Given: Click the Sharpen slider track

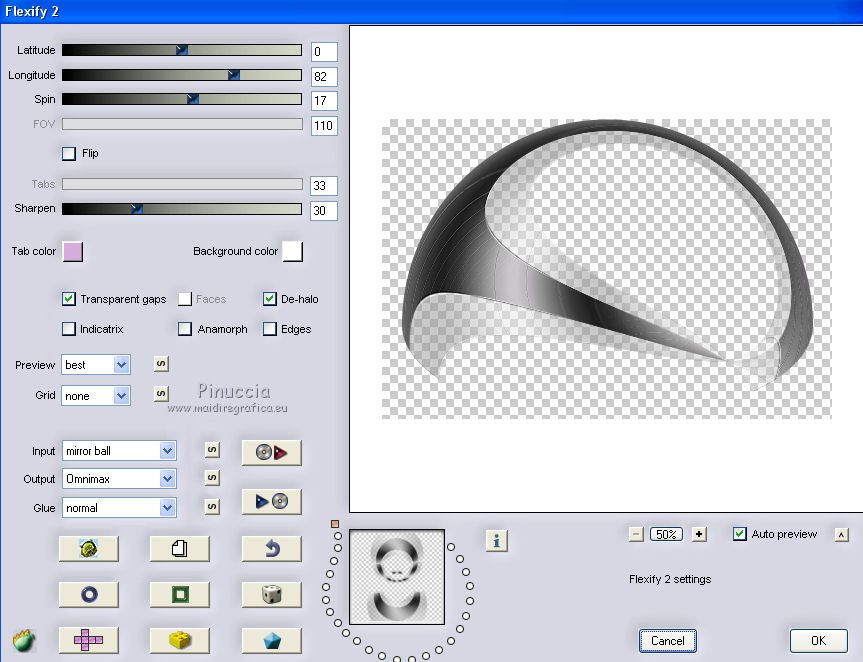Looking at the screenshot, I should click(x=182, y=209).
